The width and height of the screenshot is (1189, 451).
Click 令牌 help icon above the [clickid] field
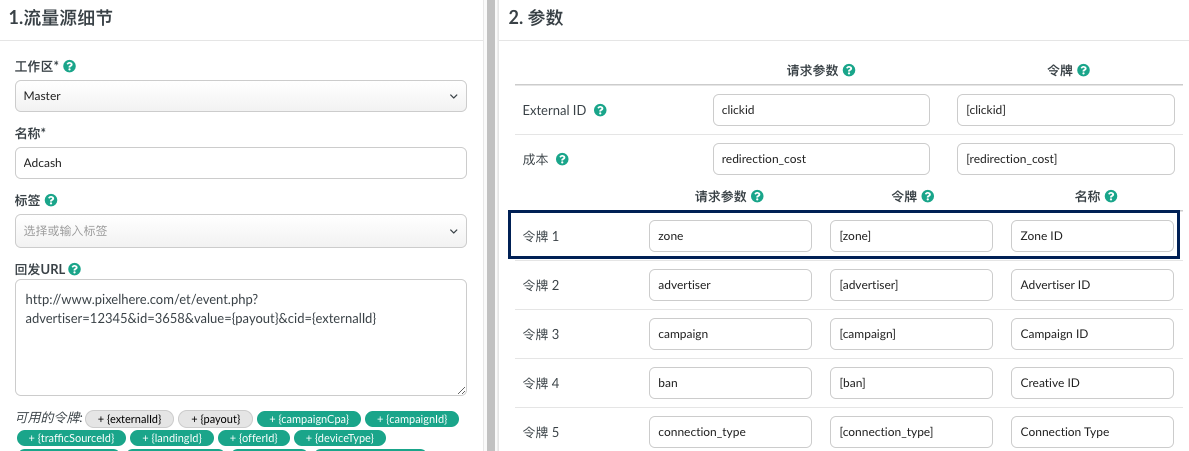1084,70
